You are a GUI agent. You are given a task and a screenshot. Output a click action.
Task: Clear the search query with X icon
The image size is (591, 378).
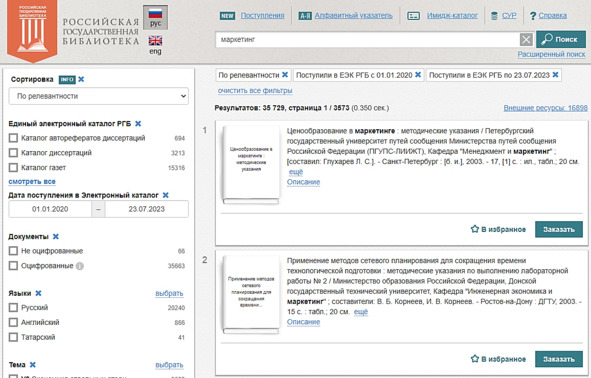(526, 39)
